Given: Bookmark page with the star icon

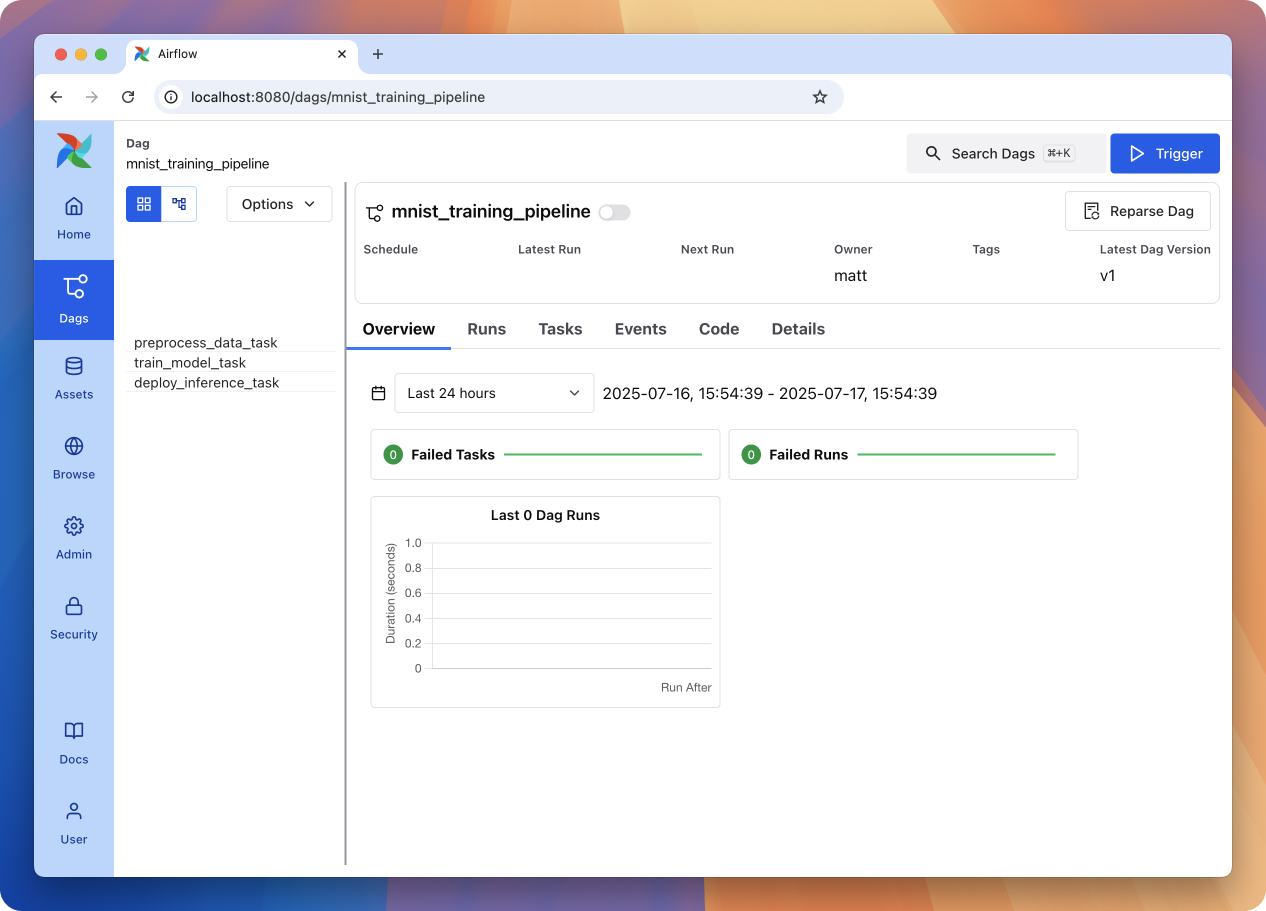Looking at the screenshot, I should click(820, 97).
